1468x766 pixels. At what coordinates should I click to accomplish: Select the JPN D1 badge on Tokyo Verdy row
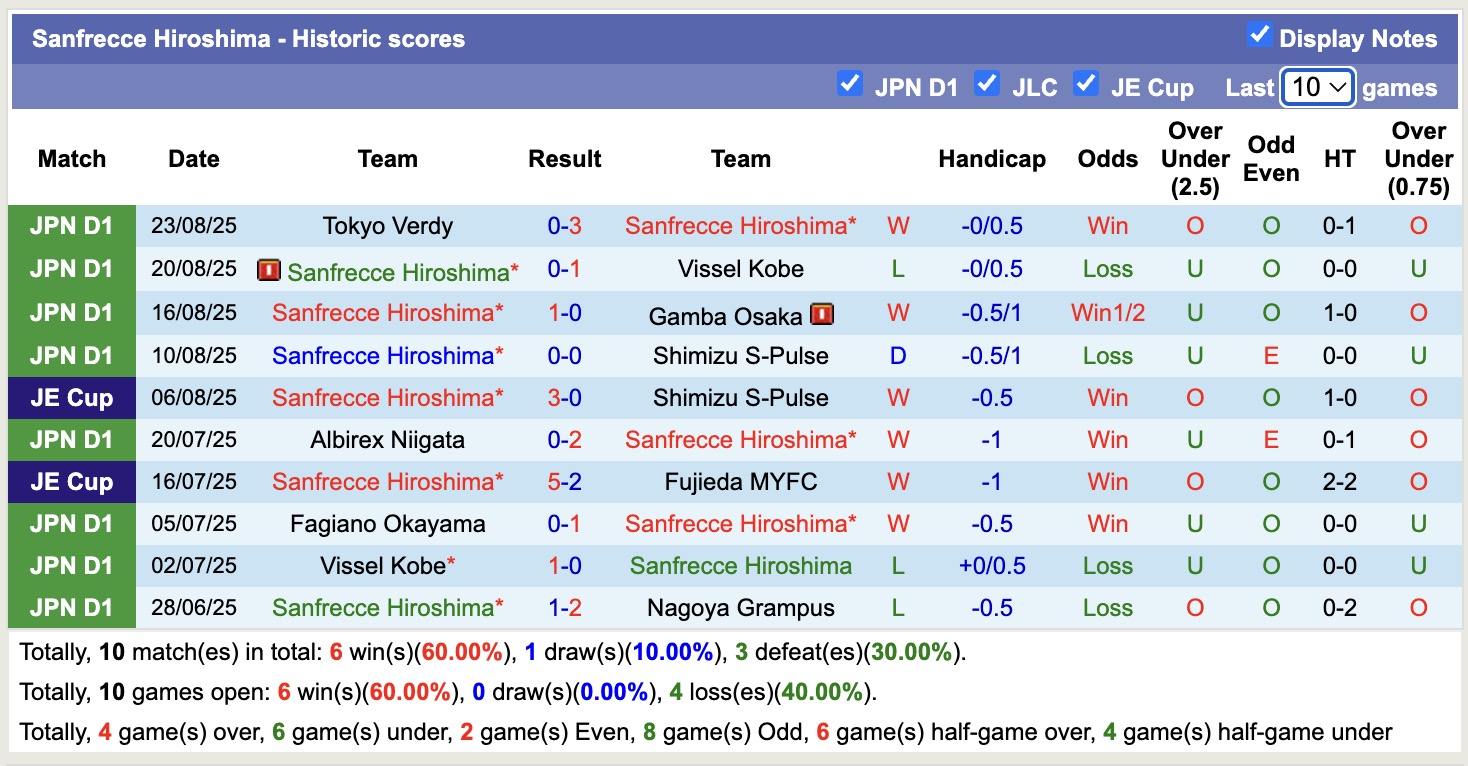(71, 226)
